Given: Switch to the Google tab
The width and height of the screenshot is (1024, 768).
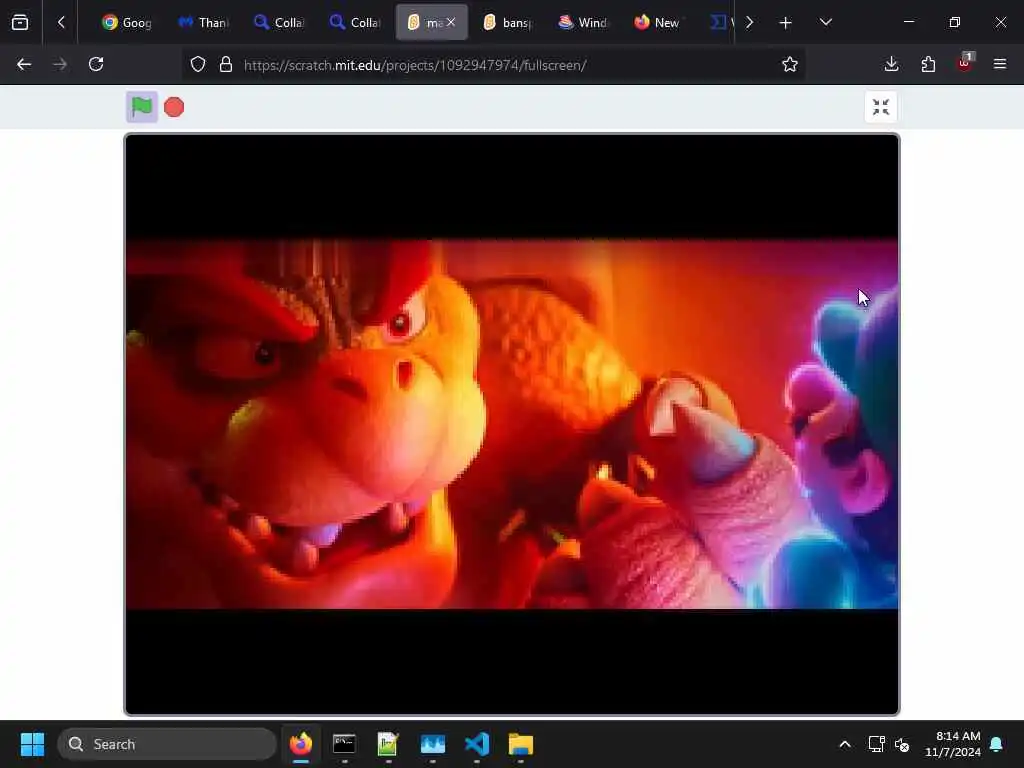Looking at the screenshot, I should tap(127, 23).
